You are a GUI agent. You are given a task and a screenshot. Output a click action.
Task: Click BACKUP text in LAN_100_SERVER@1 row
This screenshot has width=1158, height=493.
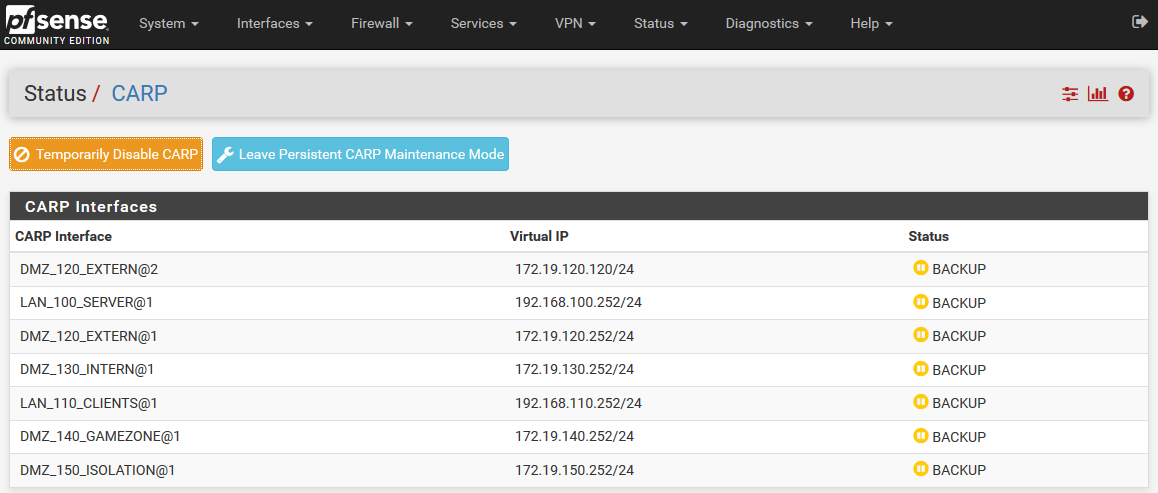click(959, 303)
